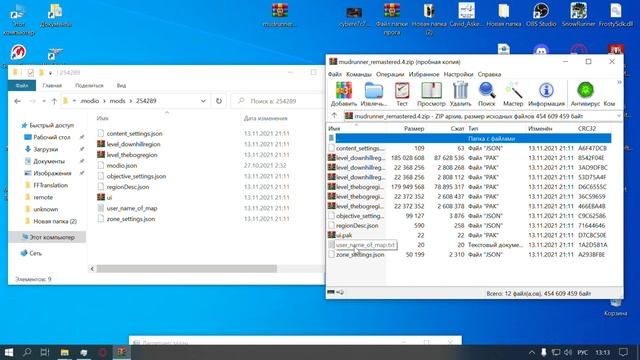The image size is (640, 360).
Task: Toggle the checkbox icon in Explorer quick access toolbar
Action: (30, 73)
